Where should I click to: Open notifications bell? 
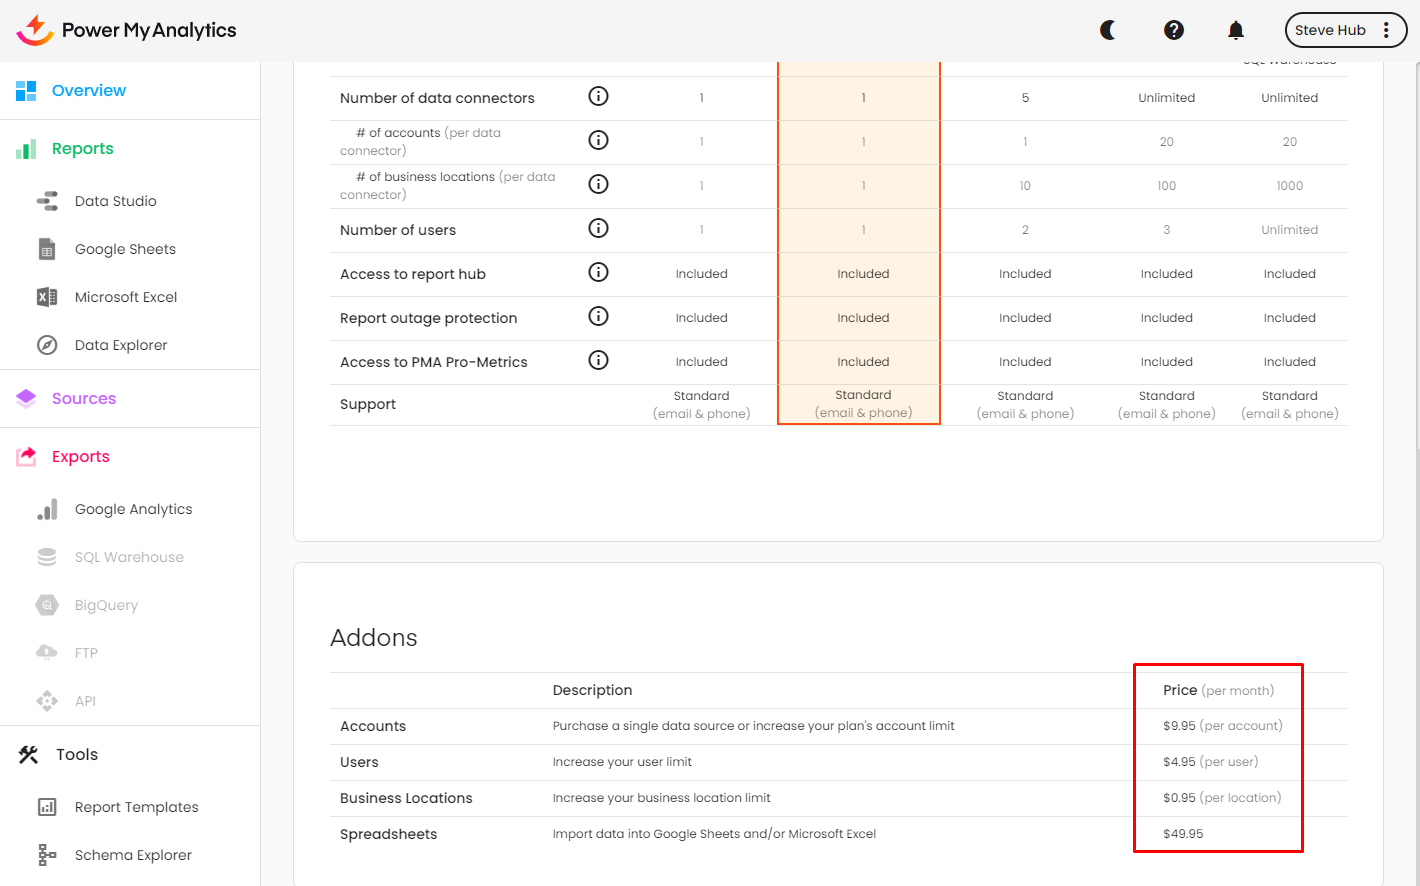click(1236, 30)
